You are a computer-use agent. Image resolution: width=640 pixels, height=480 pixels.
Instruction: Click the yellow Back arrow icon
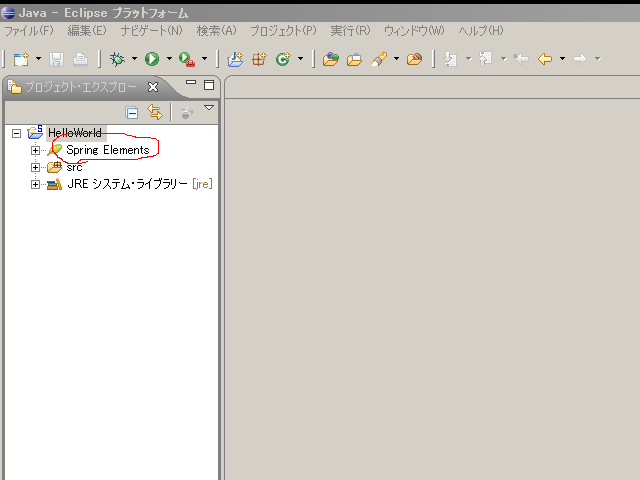pos(545,59)
